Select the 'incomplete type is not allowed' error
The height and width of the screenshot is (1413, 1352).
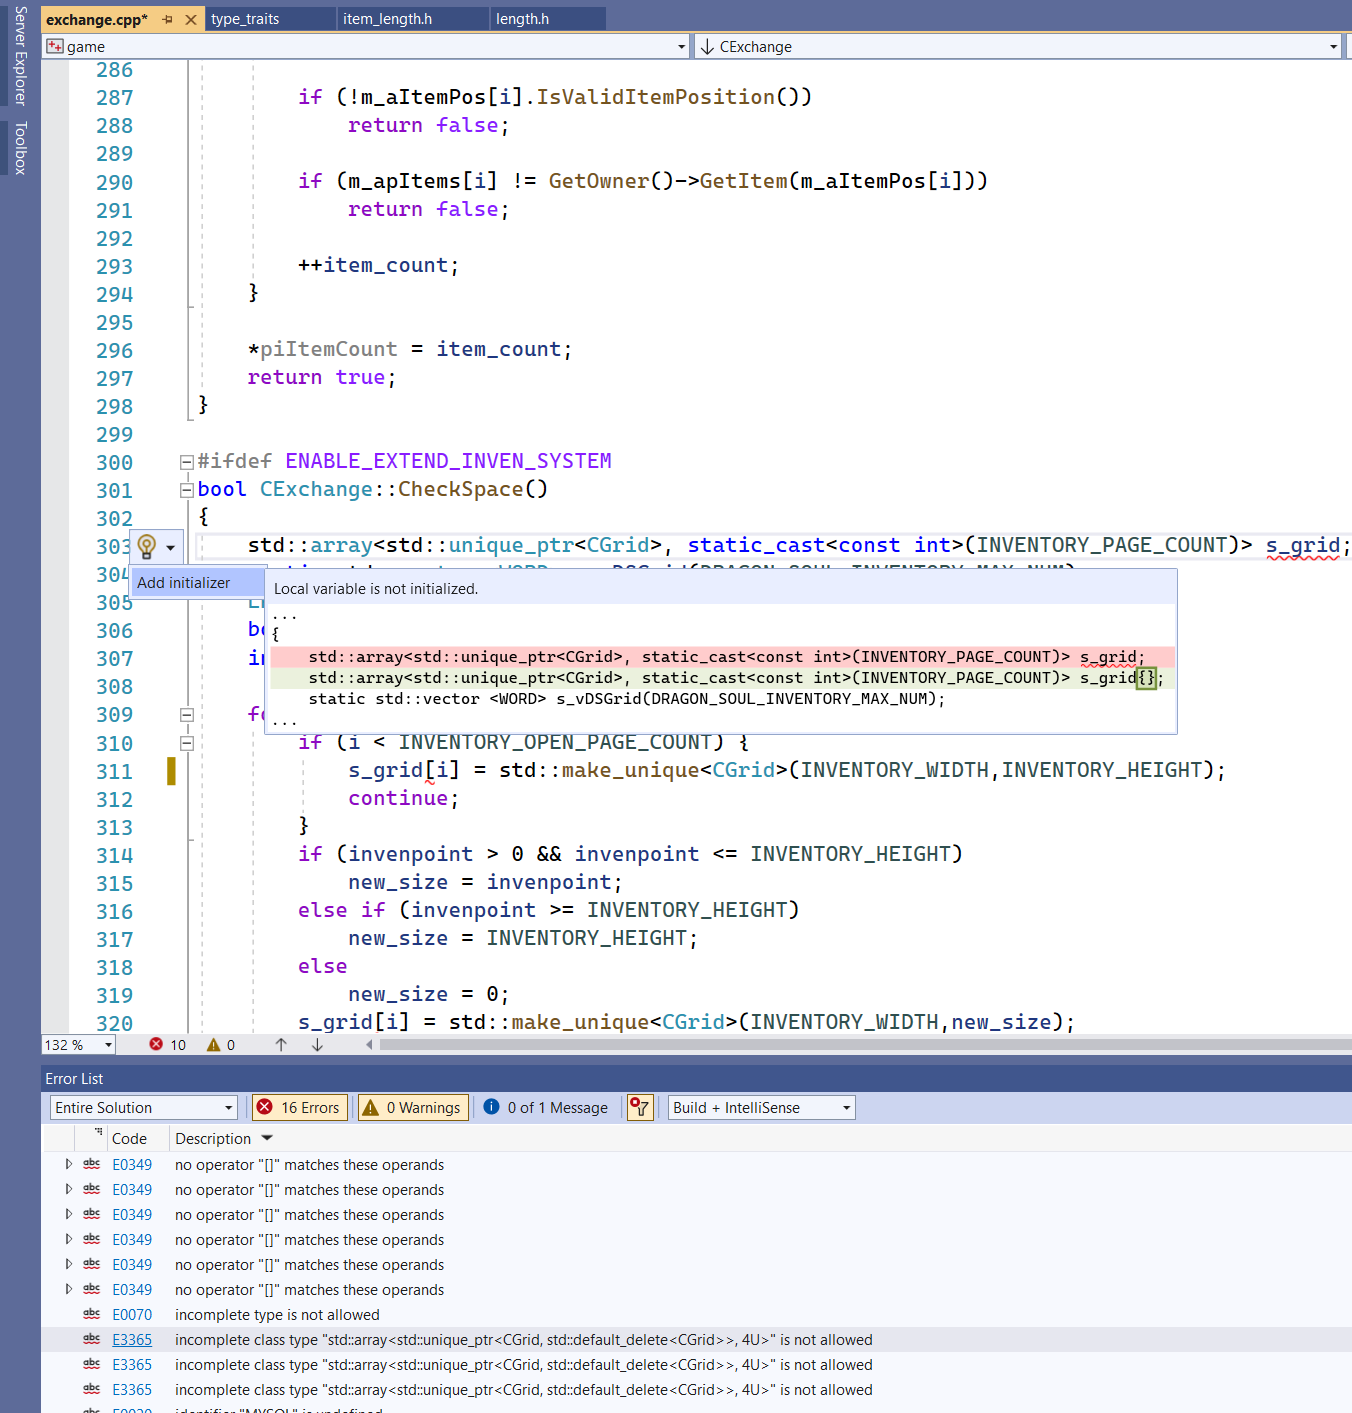pyautogui.click(x=277, y=1314)
